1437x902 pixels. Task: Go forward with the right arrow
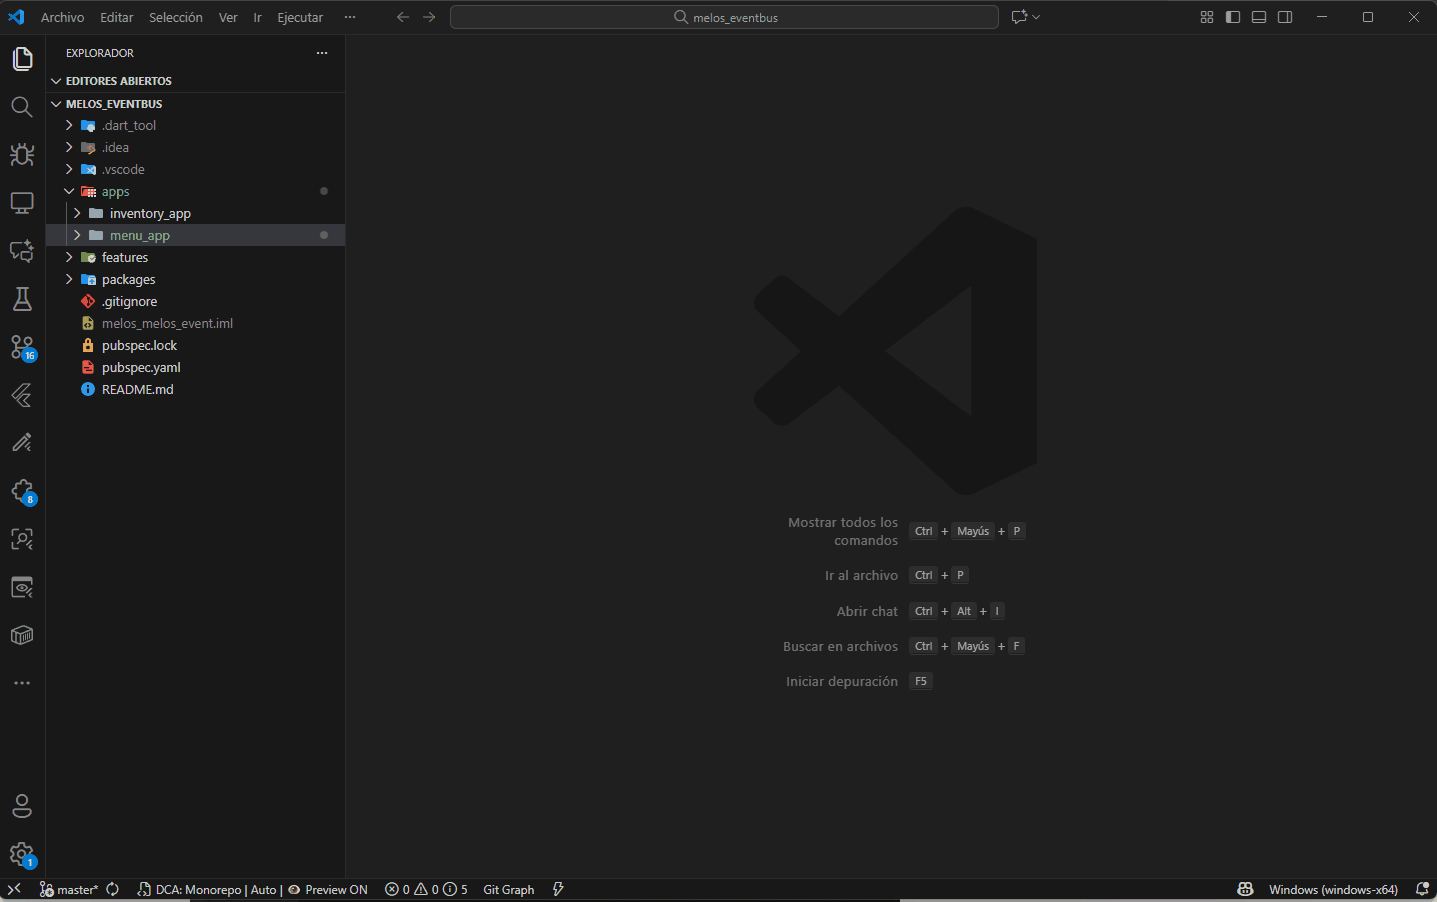pos(429,17)
